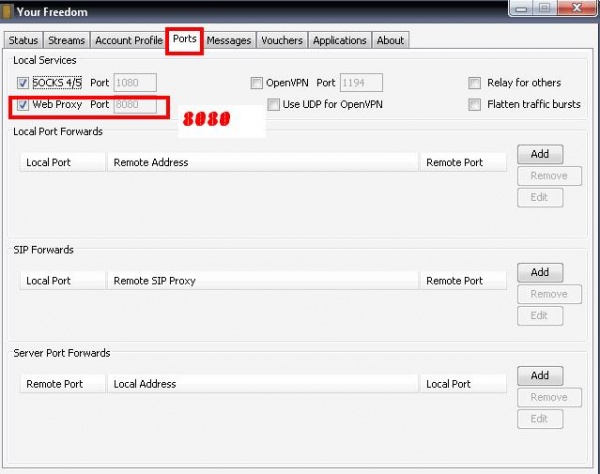Add a Local Port Forward entry
This screenshot has width=600, height=474.
point(540,154)
